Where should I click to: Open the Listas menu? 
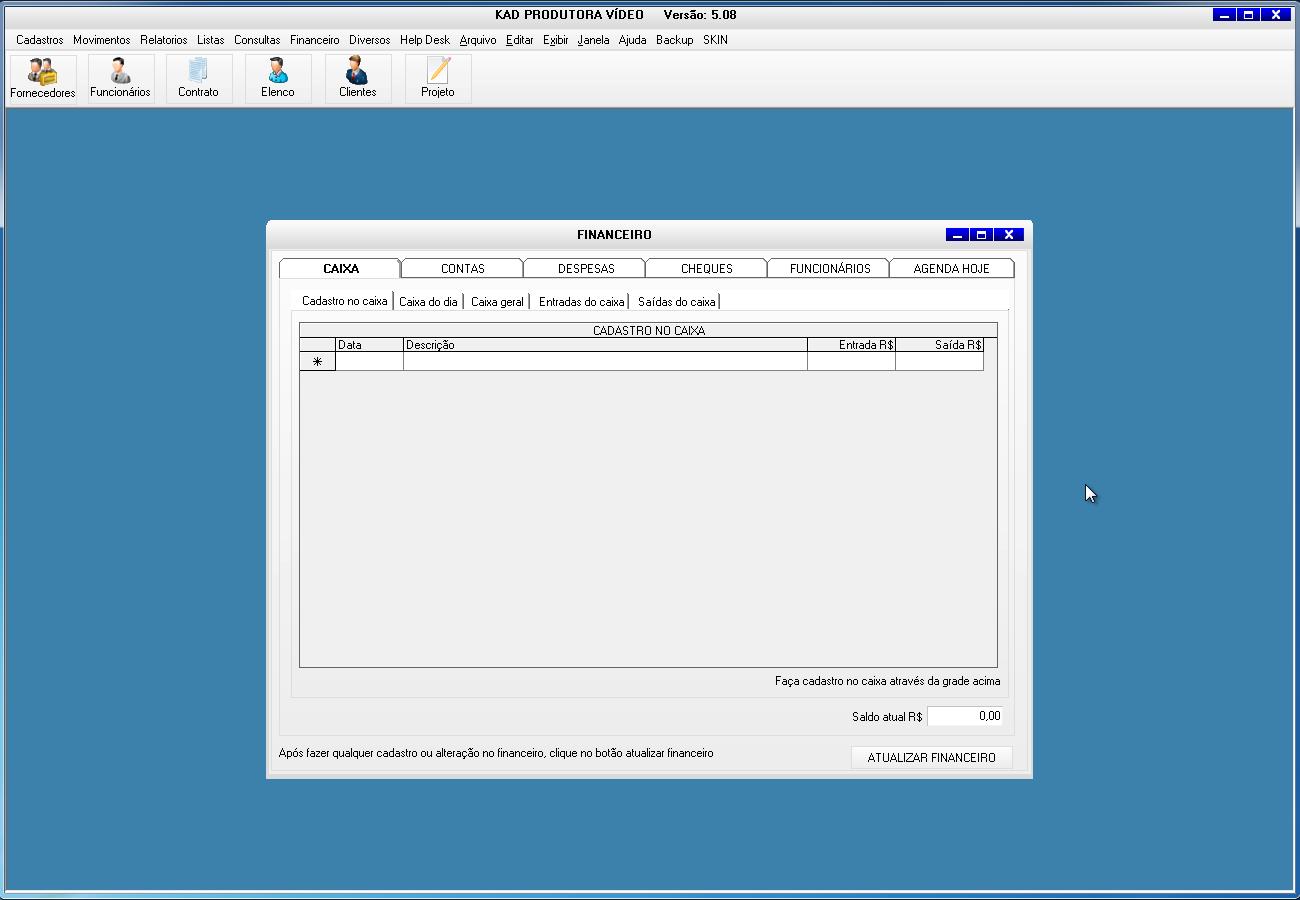pyautogui.click(x=211, y=40)
